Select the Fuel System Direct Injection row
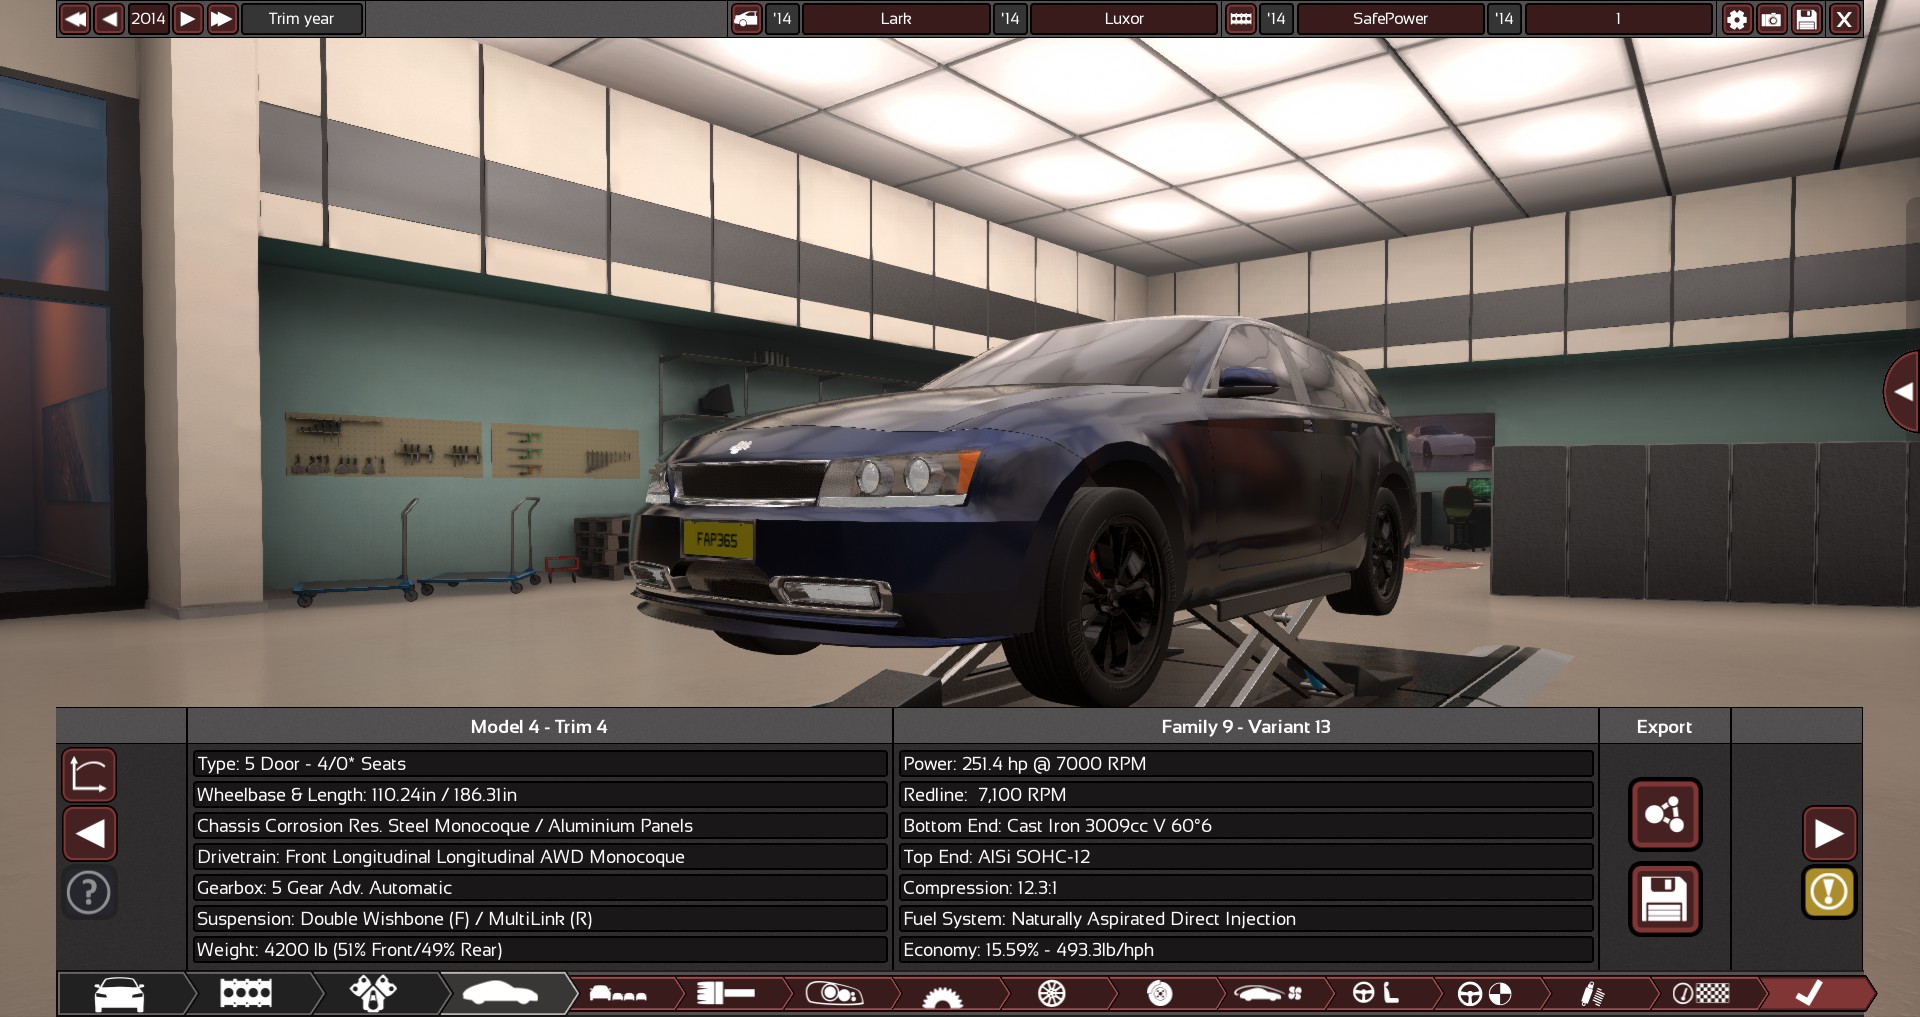This screenshot has height=1017, width=1920. click(x=1246, y=919)
